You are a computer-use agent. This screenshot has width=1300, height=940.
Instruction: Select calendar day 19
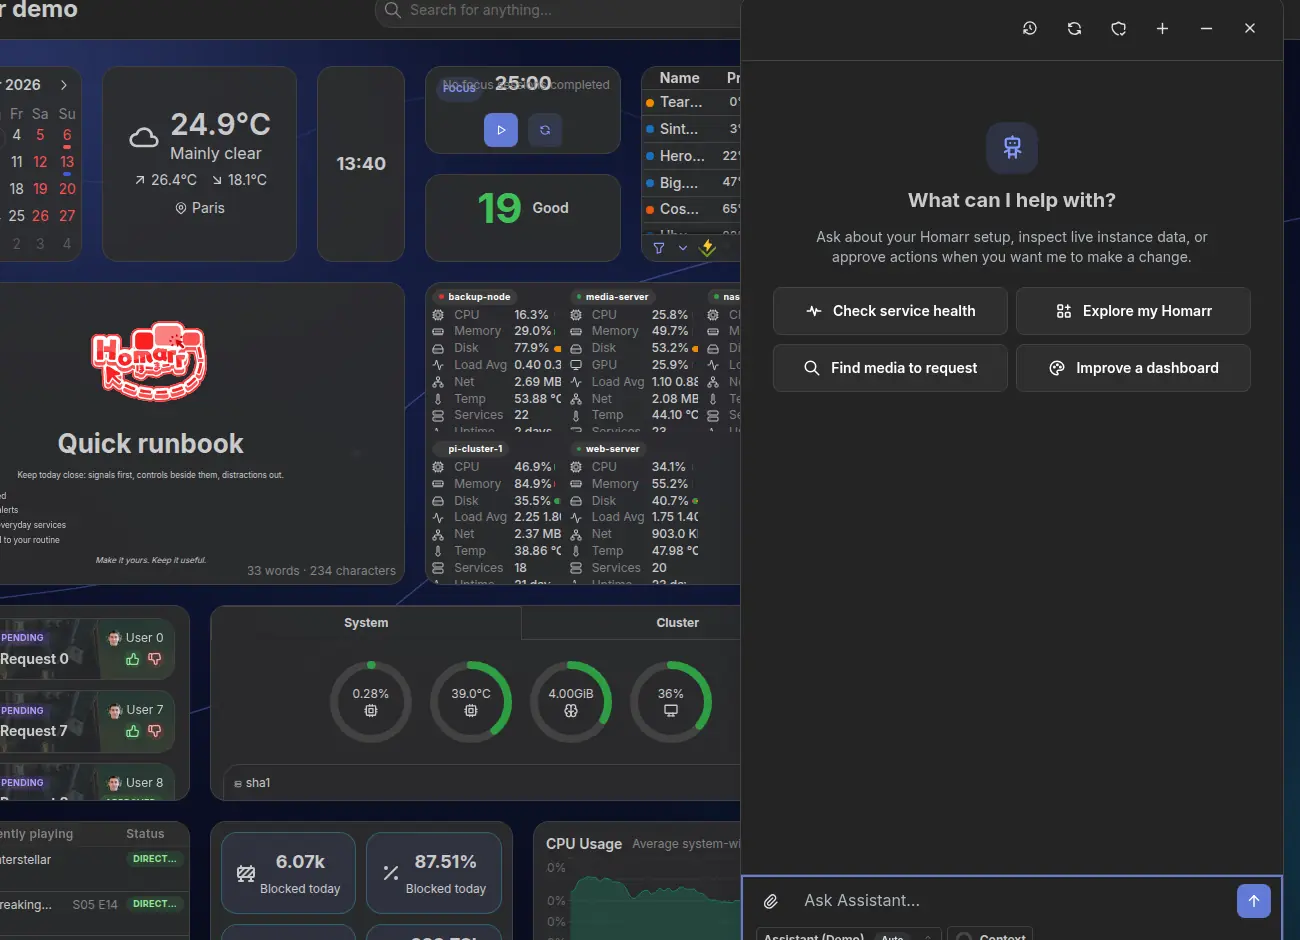(x=40, y=189)
